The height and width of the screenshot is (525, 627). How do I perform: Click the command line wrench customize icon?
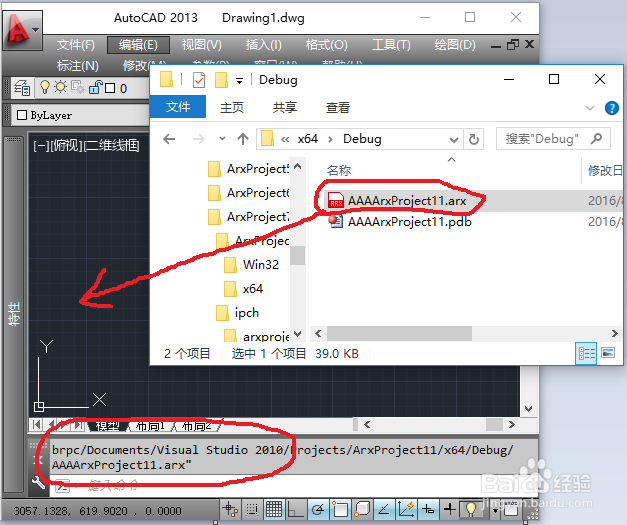click(38, 483)
